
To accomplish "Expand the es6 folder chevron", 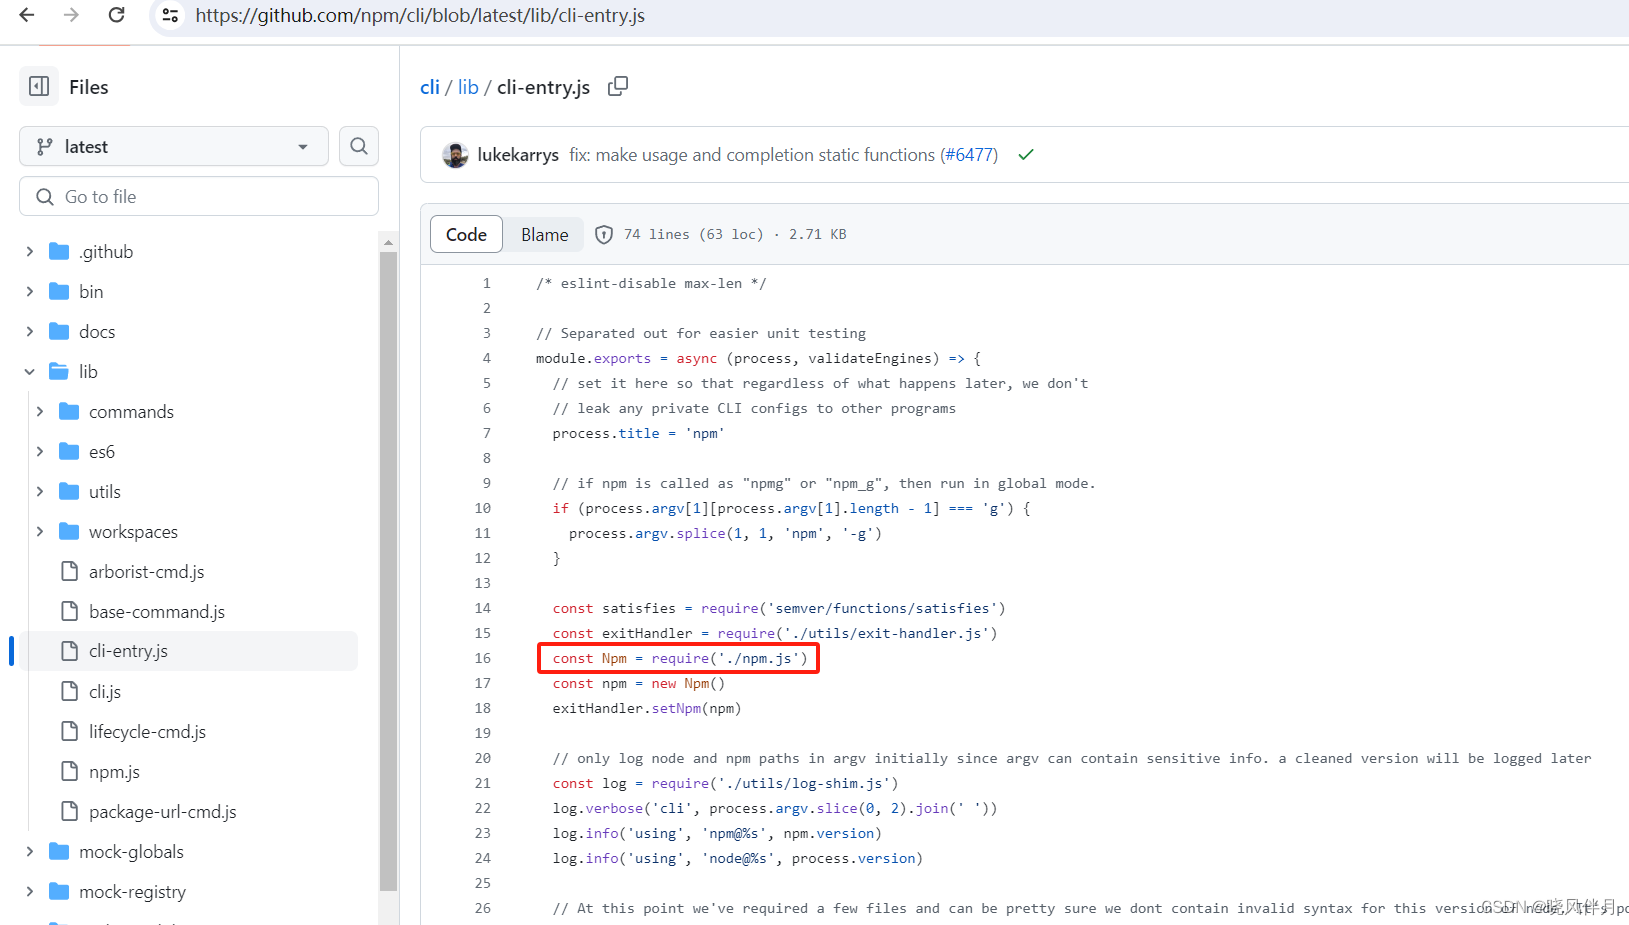I will tap(39, 452).
